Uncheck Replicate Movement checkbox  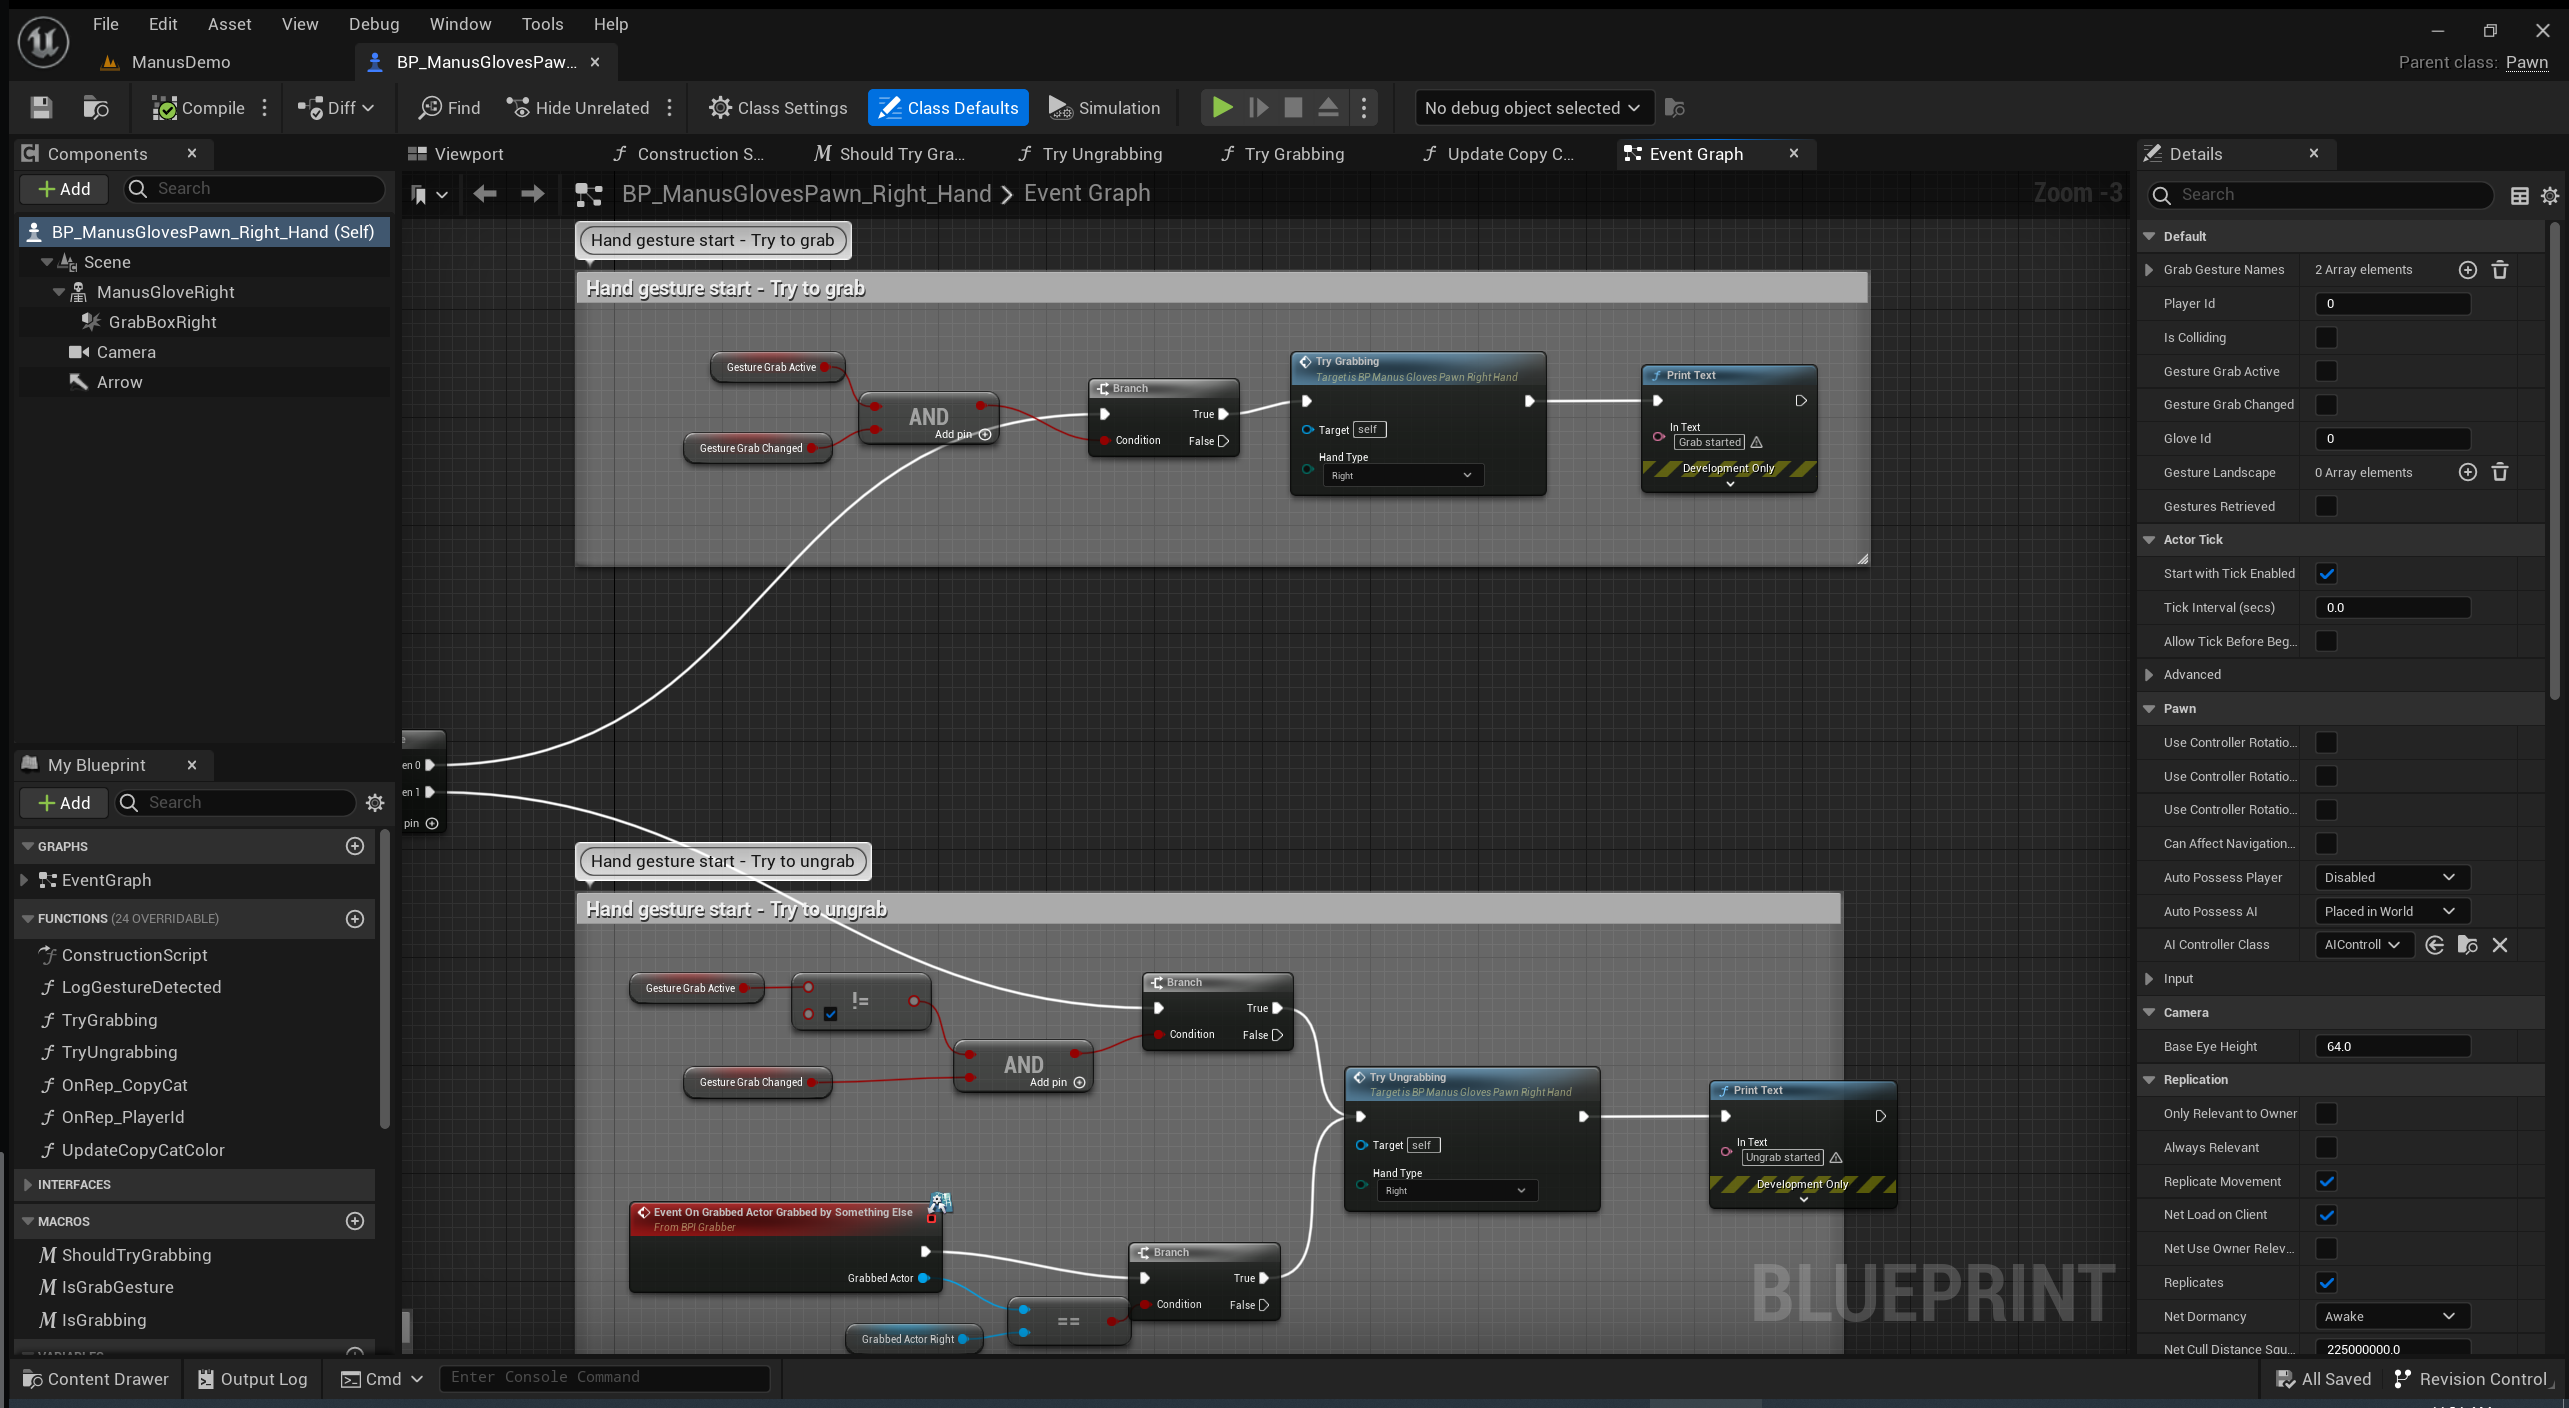[2326, 1181]
